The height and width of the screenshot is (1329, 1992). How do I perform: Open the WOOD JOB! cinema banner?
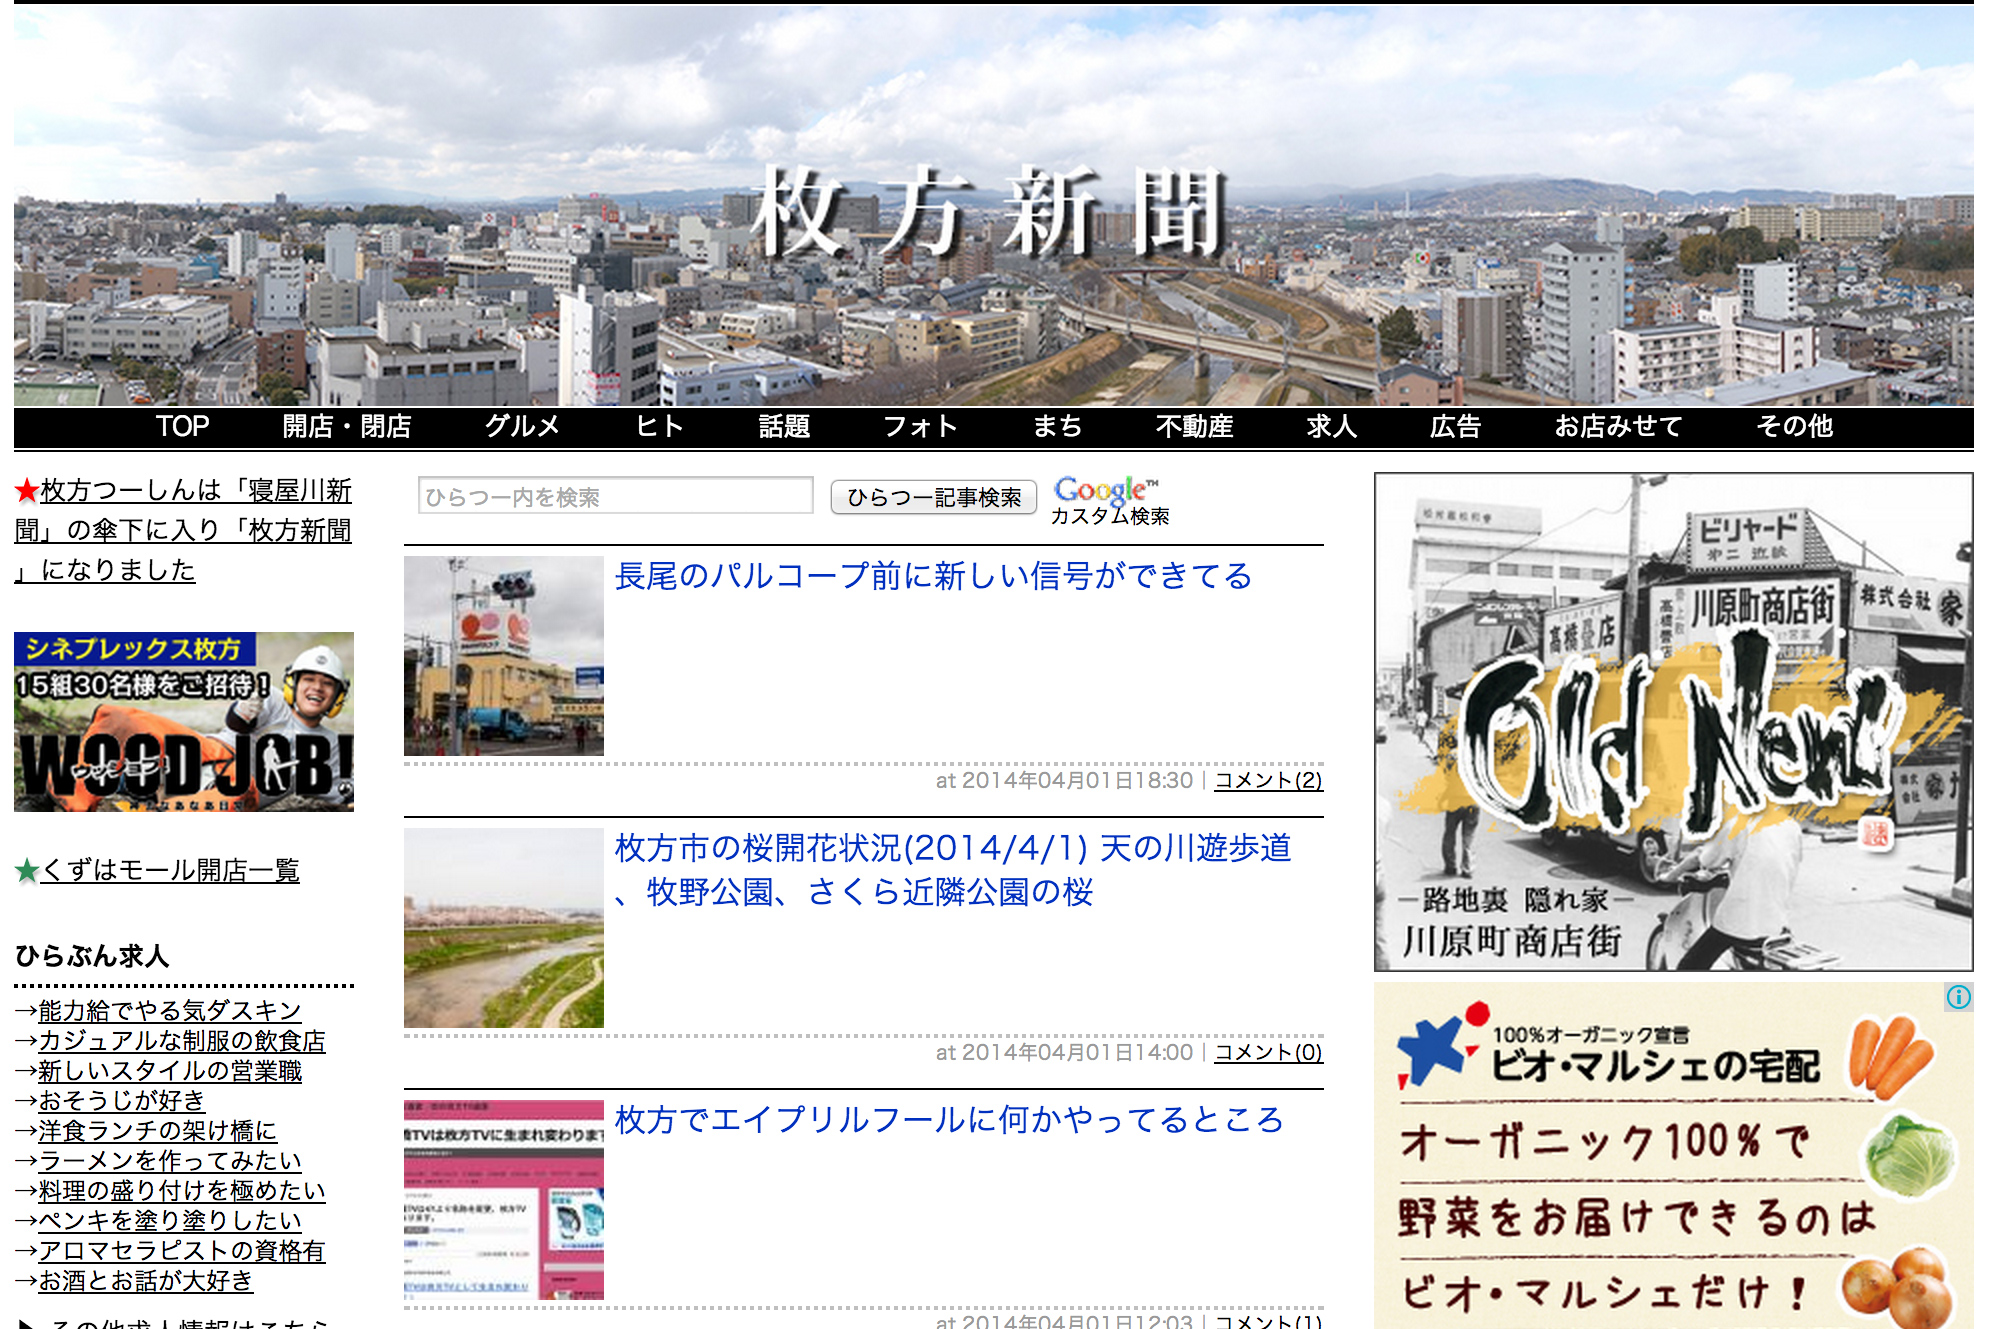[184, 721]
